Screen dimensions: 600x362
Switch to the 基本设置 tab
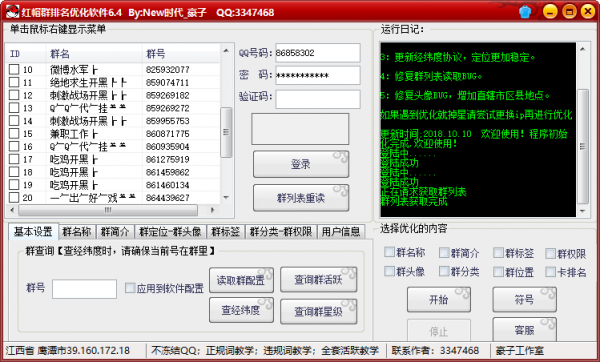click(x=33, y=232)
